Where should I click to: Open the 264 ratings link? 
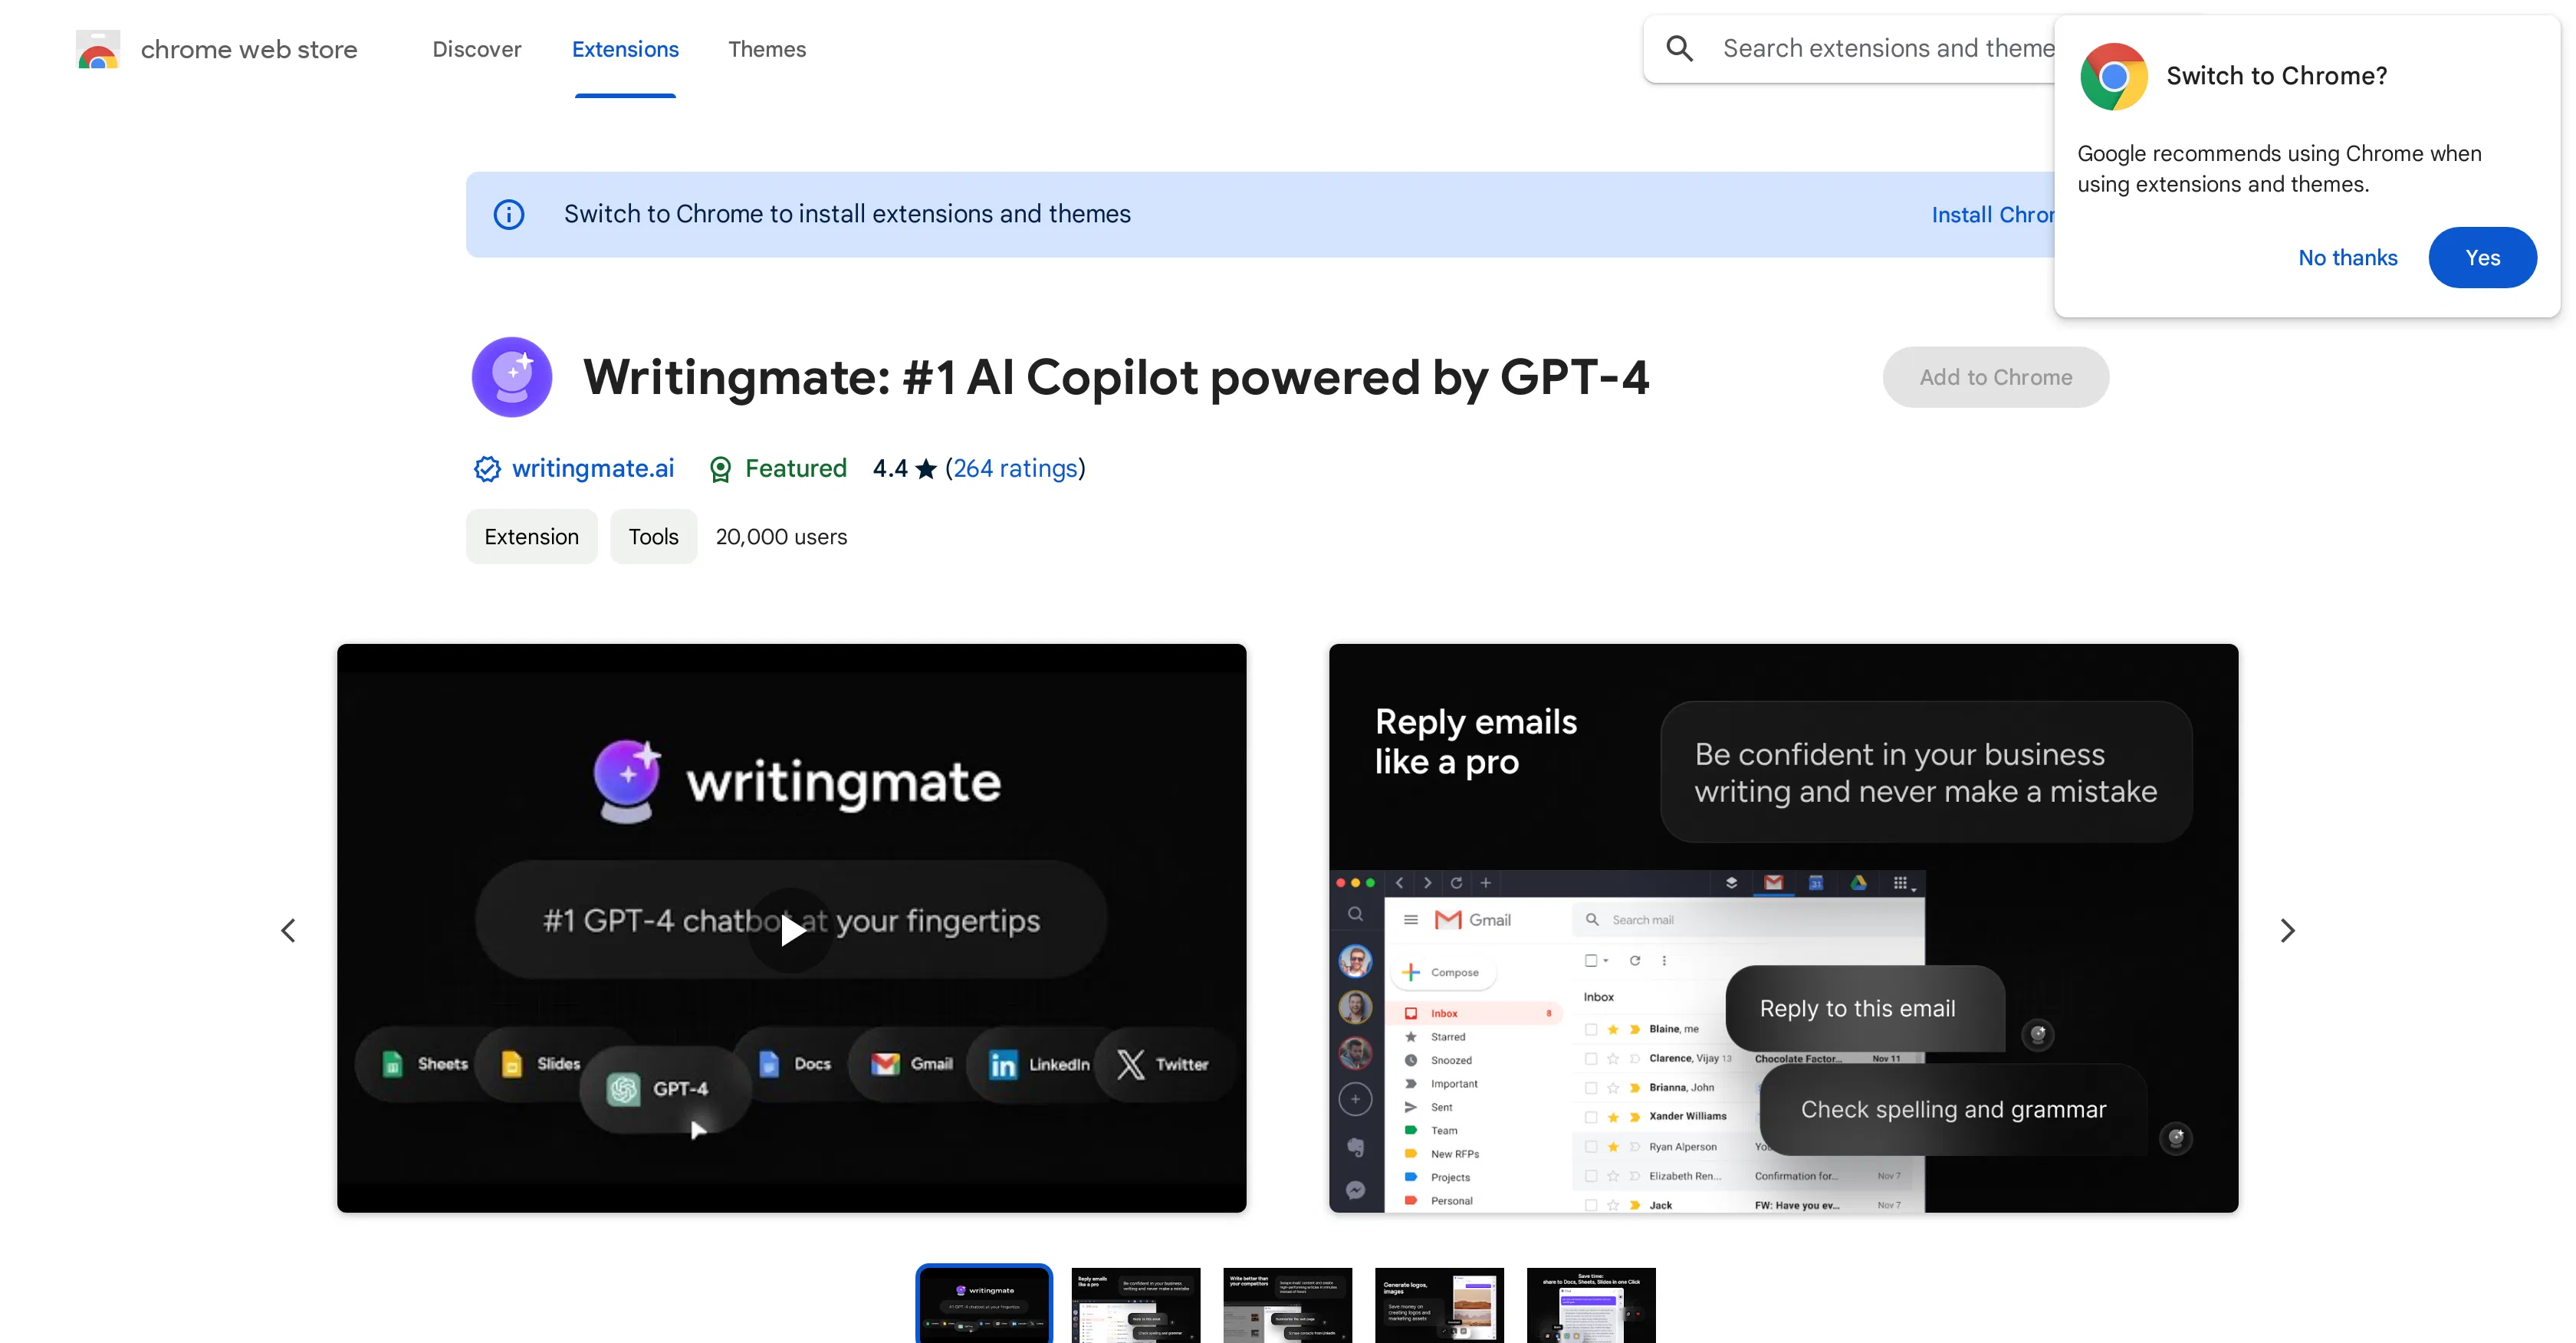pyautogui.click(x=1016, y=468)
